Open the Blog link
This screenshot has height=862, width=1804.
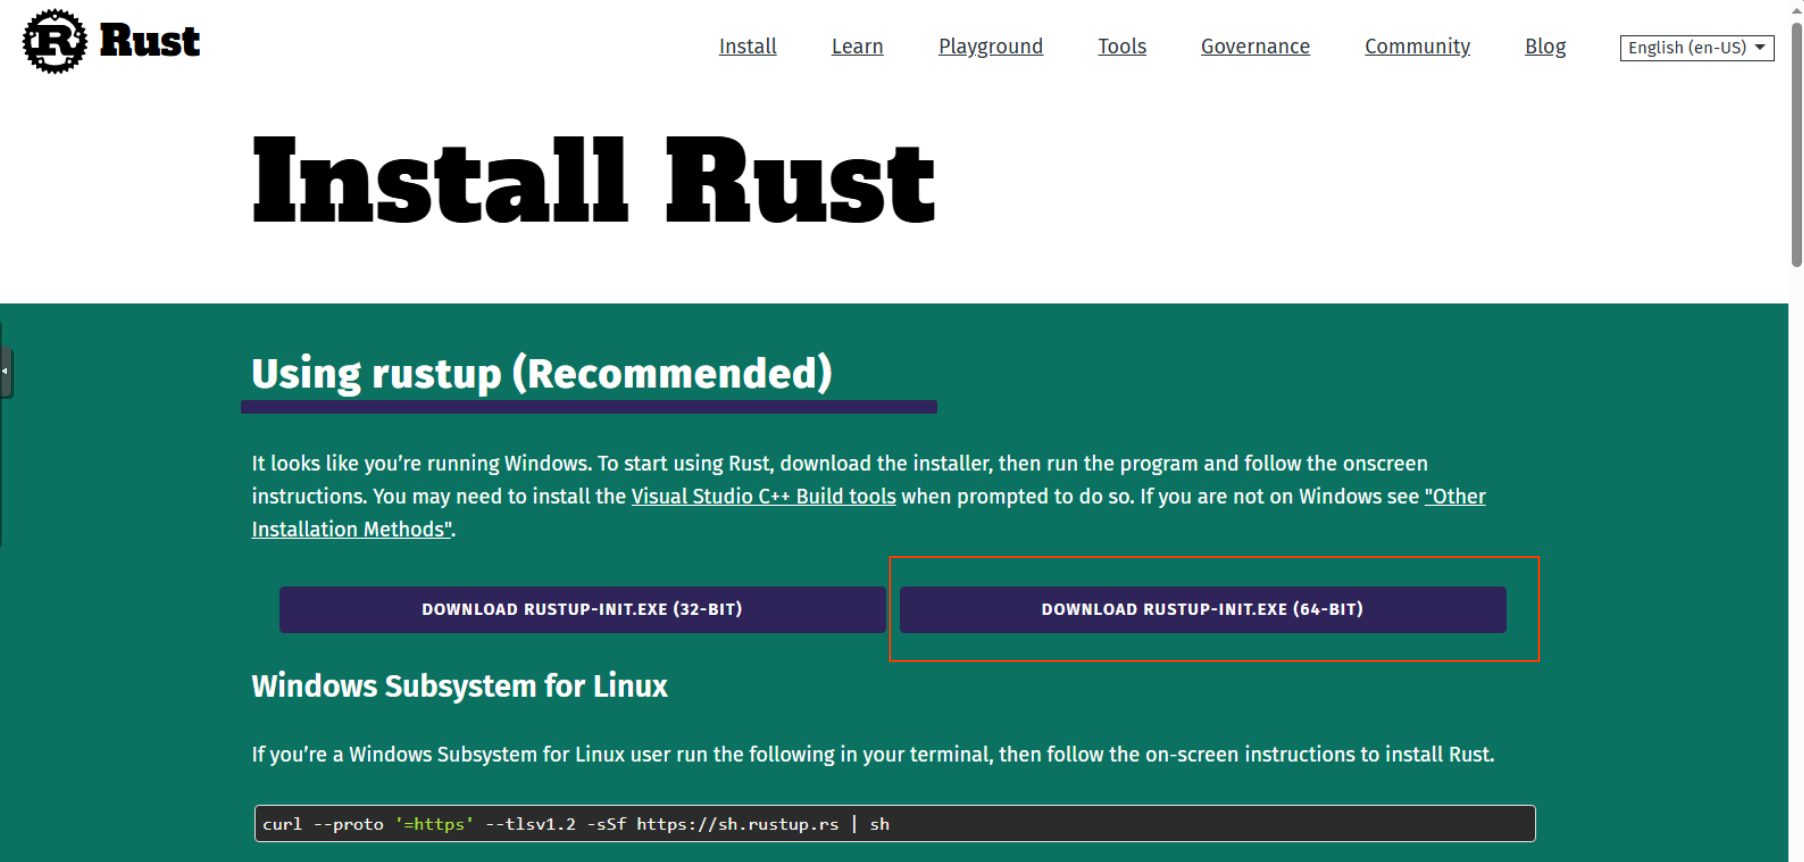click(1545, 46)
